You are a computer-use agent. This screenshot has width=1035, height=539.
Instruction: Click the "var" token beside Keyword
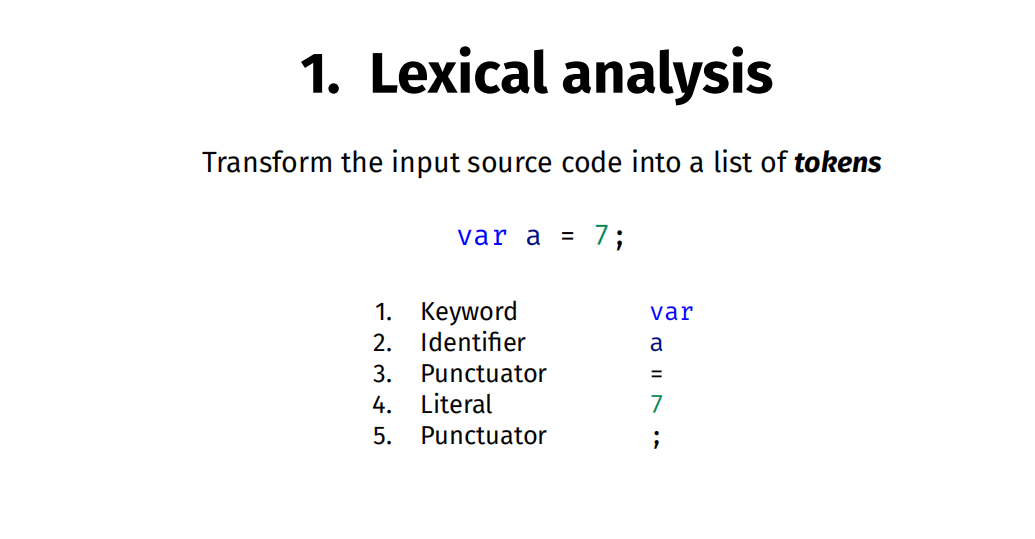click(x=671, y=312)
